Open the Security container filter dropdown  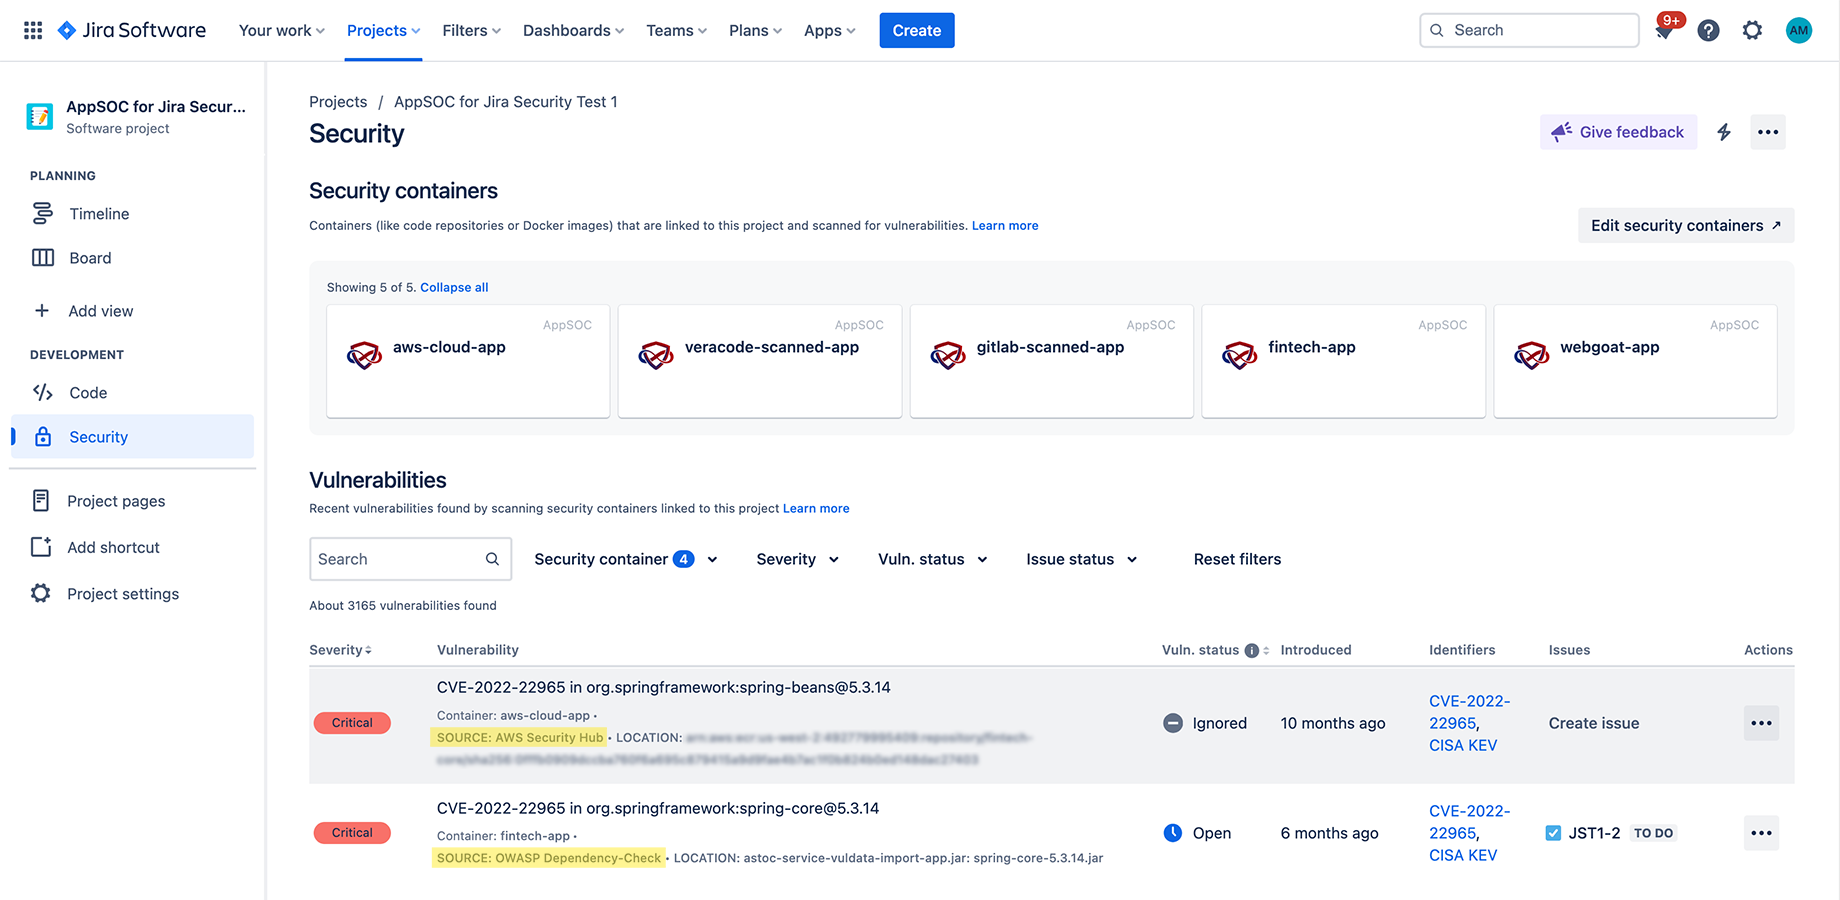click(x=626, y=559)
